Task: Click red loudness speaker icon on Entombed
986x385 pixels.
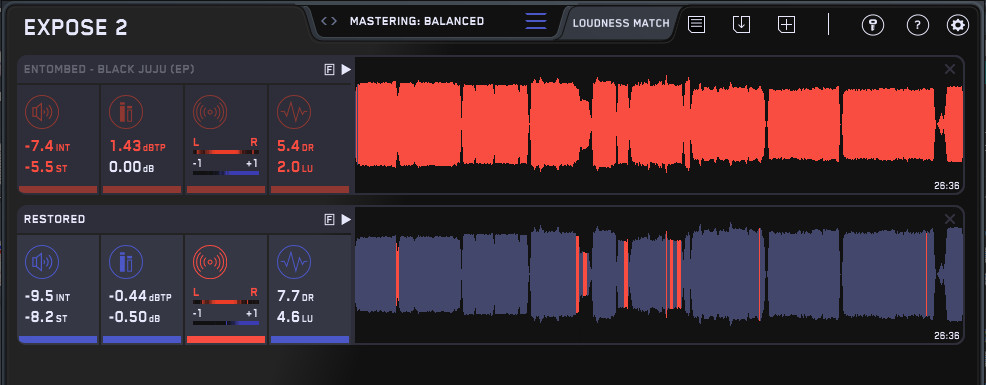Action: tap(42, 113)
